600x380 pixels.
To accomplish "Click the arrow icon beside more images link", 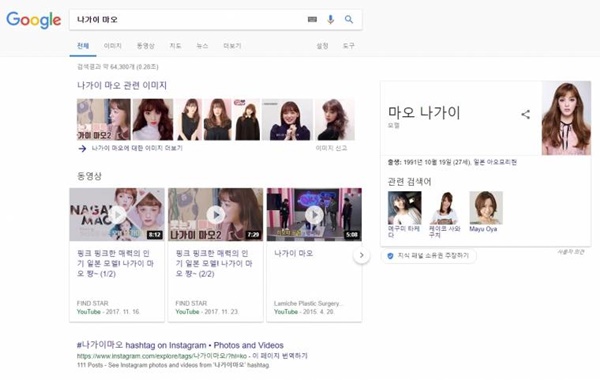I will [82, 148].
